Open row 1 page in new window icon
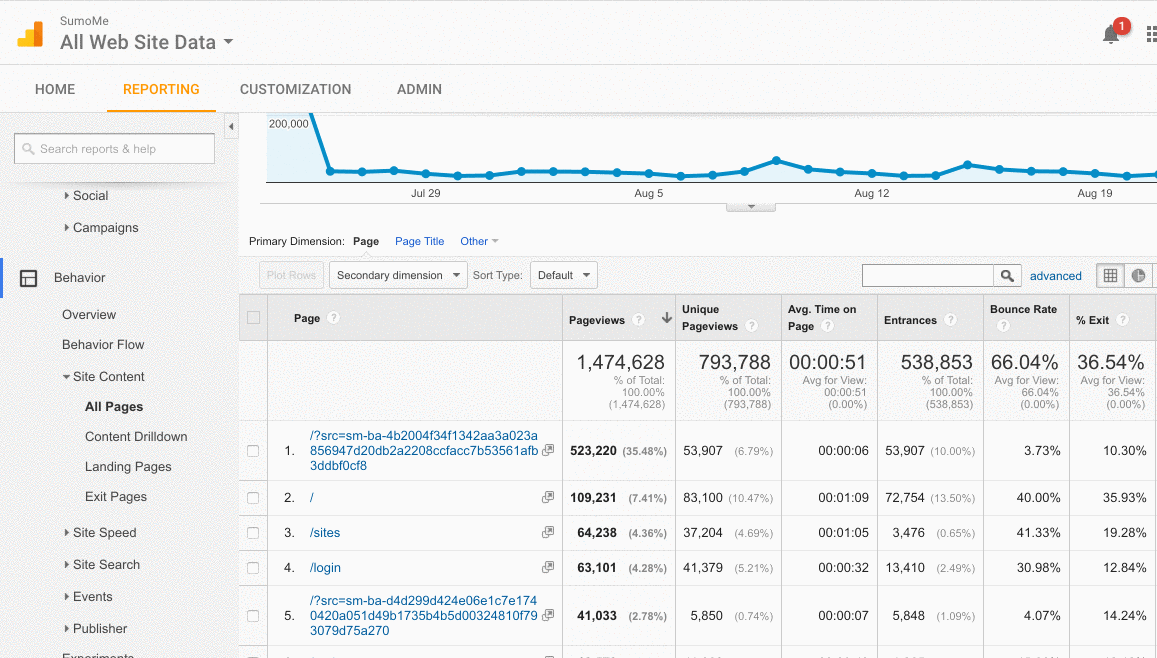This screenshot has width=1157, height=658. coord(548,450)
